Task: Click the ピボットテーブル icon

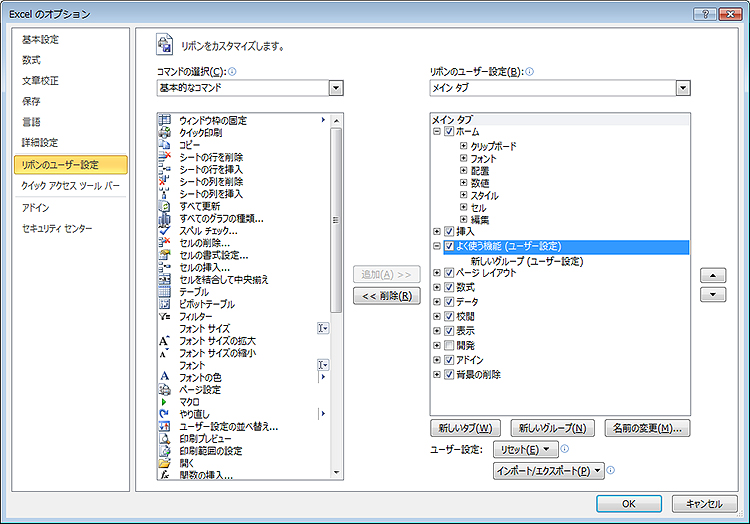Action: click(x=165, y=304)
